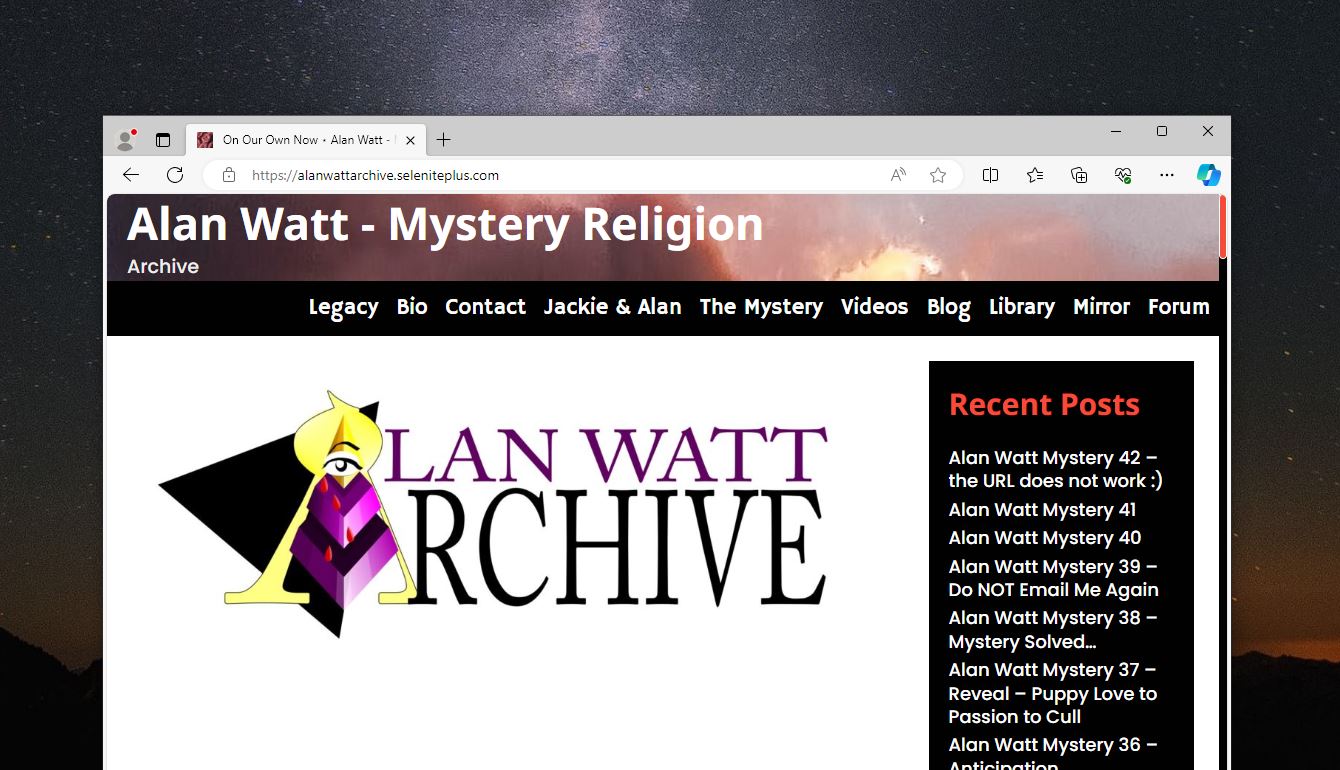The height and width of the screenshot is (770, 1340).
Task: Close the Edge browser window
Action: tap(1208, 131)
